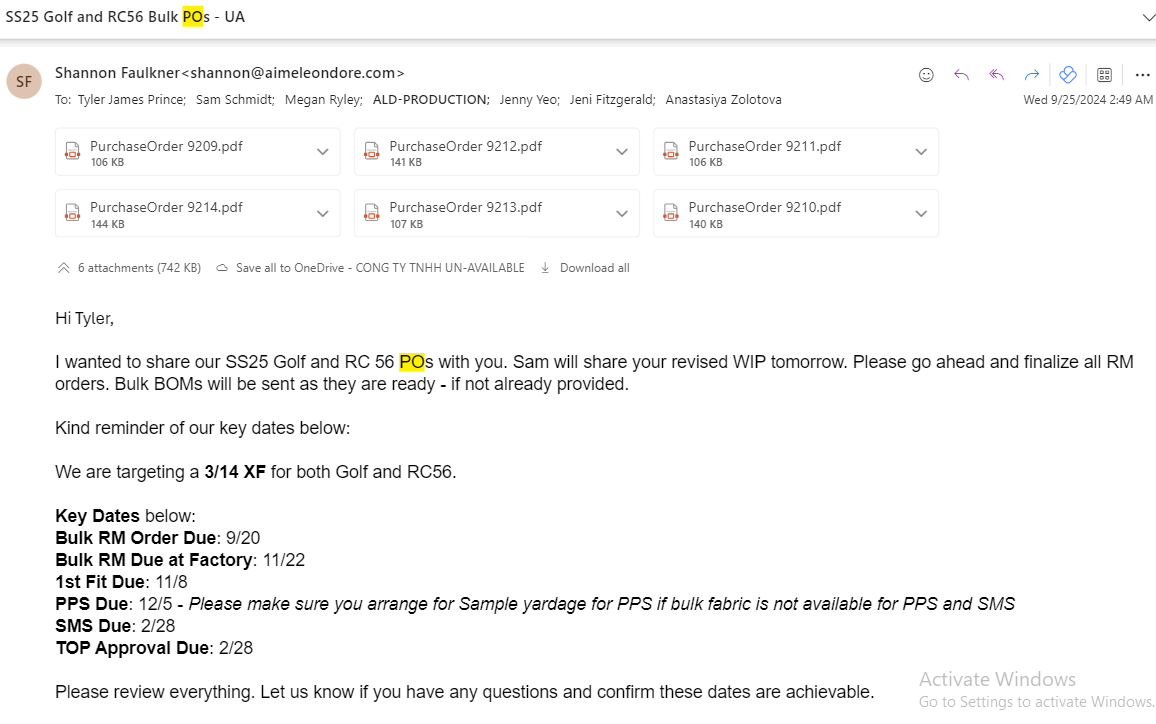Click the emoji reaction smiley icon
Viewport: 1156px width, 724px height.
coord(926,74)
